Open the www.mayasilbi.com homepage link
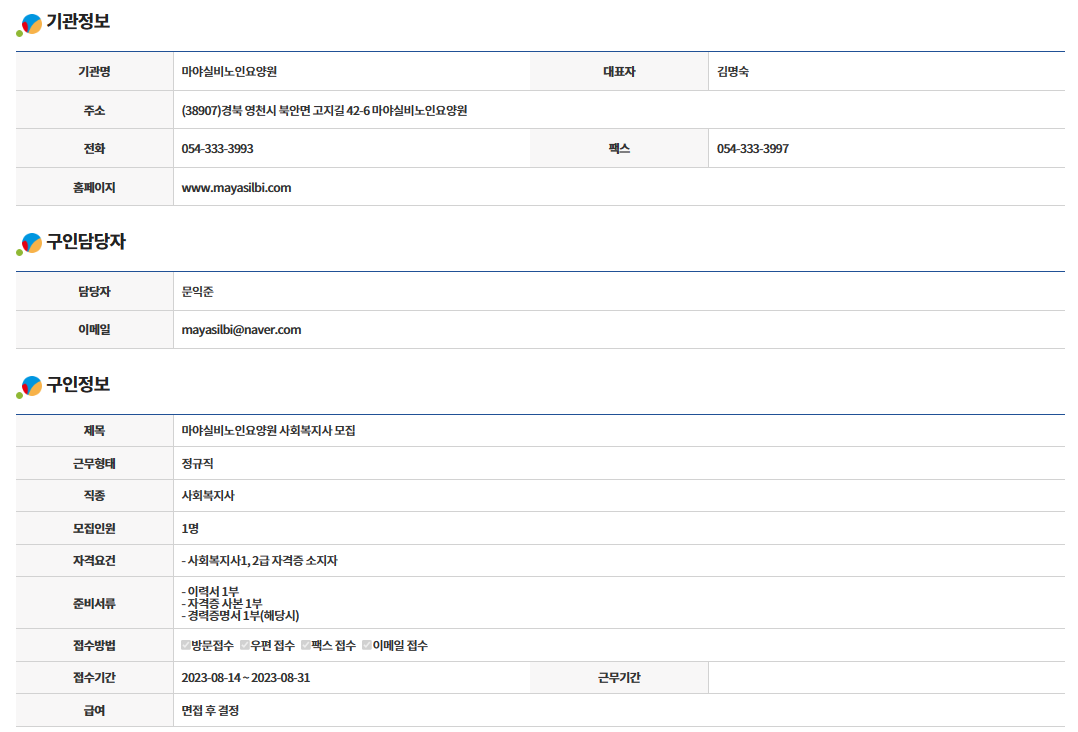The image size is (1078, 732). point(236,187)
